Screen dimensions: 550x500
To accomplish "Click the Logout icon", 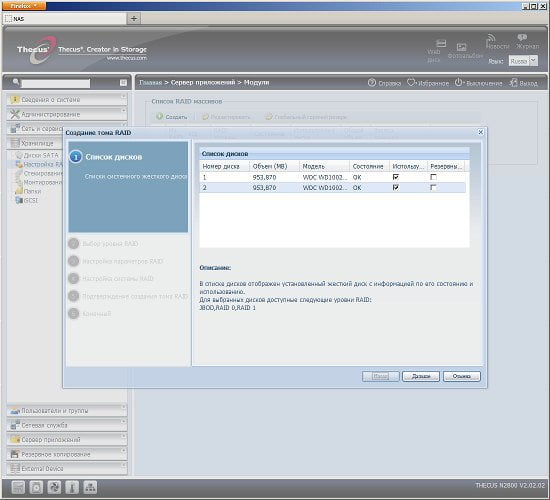I will (514, 83).
